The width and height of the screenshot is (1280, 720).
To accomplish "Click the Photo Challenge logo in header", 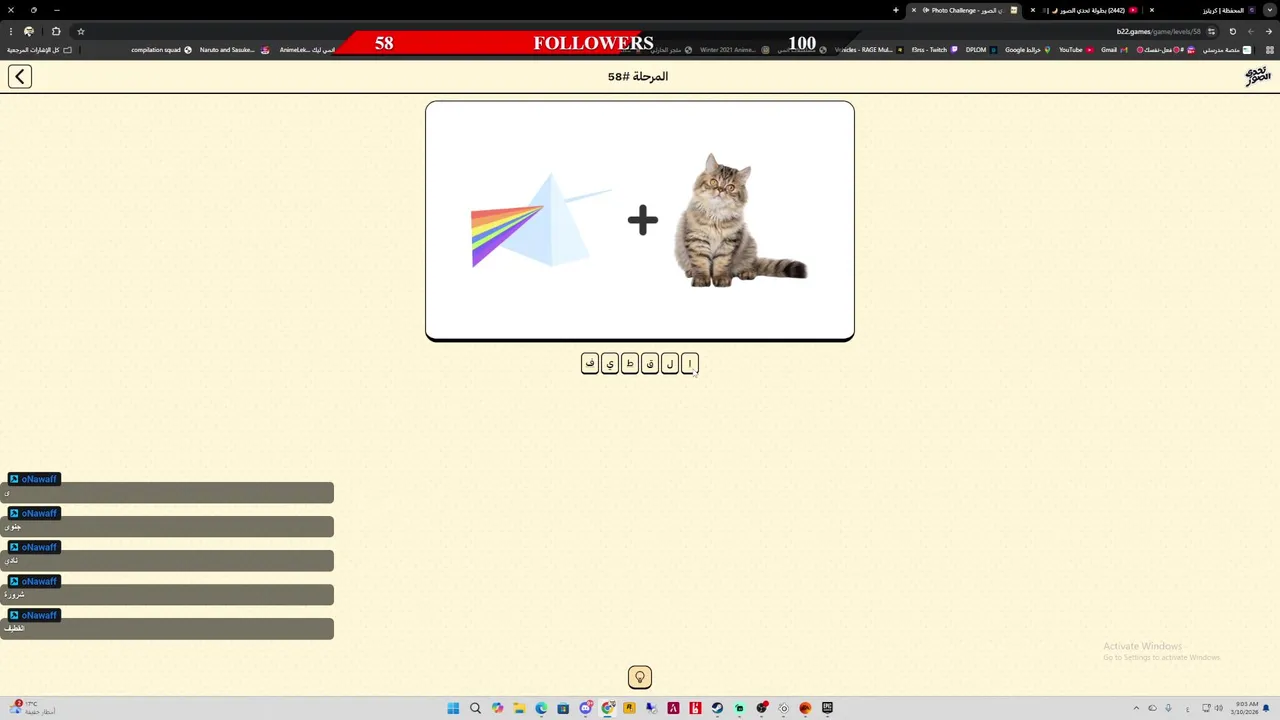I will pos(1257,76).
